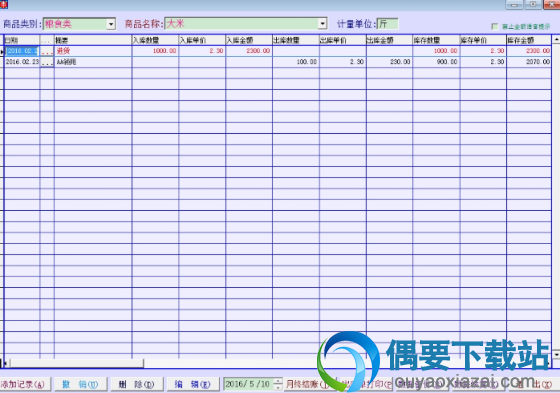
Task: Click the 入库单价 column header
Action: point(202,40)
